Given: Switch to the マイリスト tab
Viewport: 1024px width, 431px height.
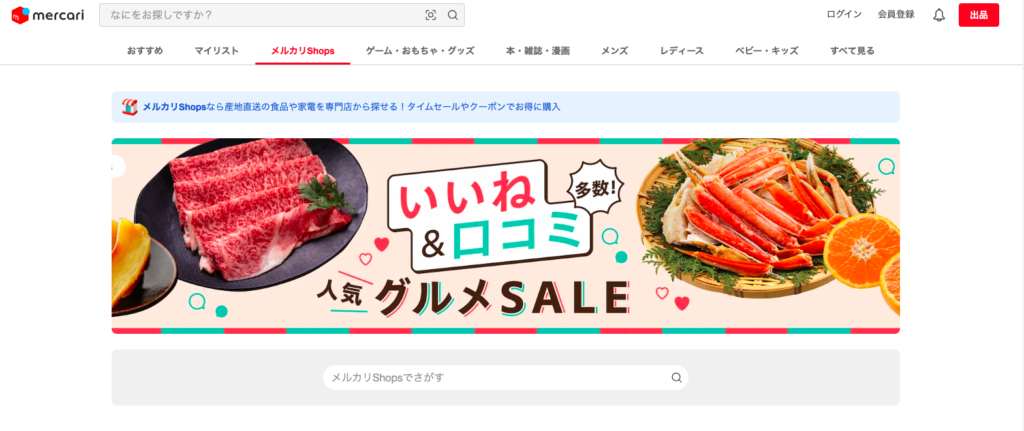Looking at the screenshot, I should click(x=217, y=50).
